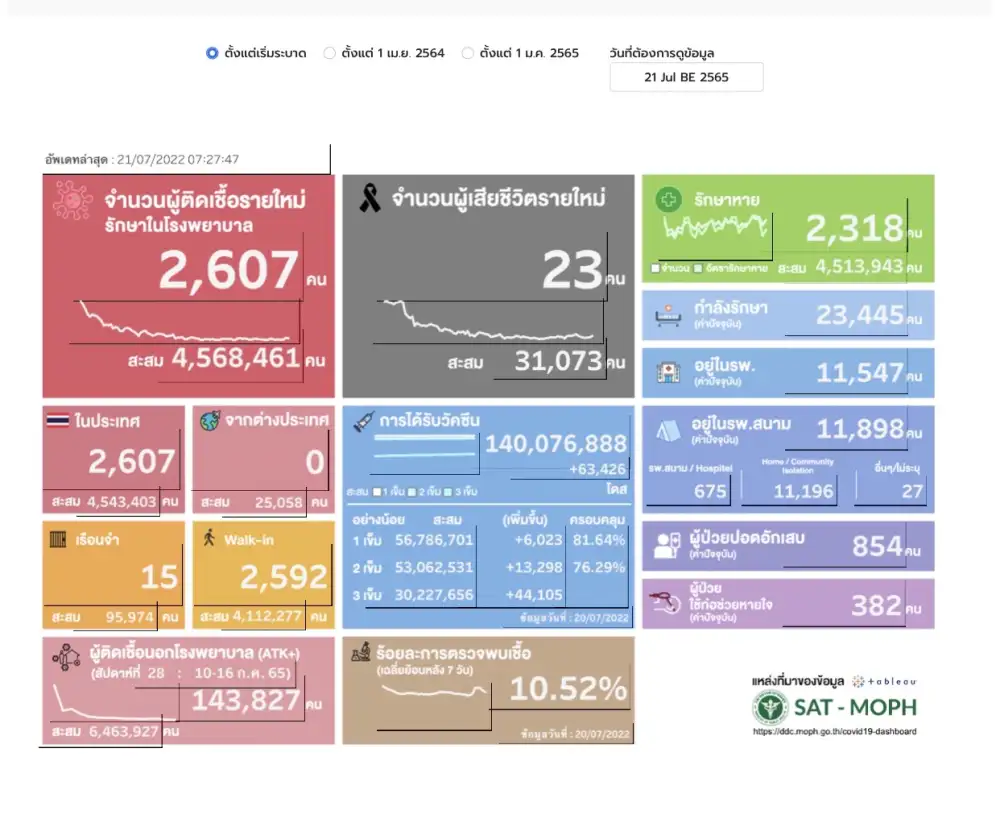Viewport: 1000px width, 819px height.
Task: Click the Thai flag icon
Action: point(58,421)
